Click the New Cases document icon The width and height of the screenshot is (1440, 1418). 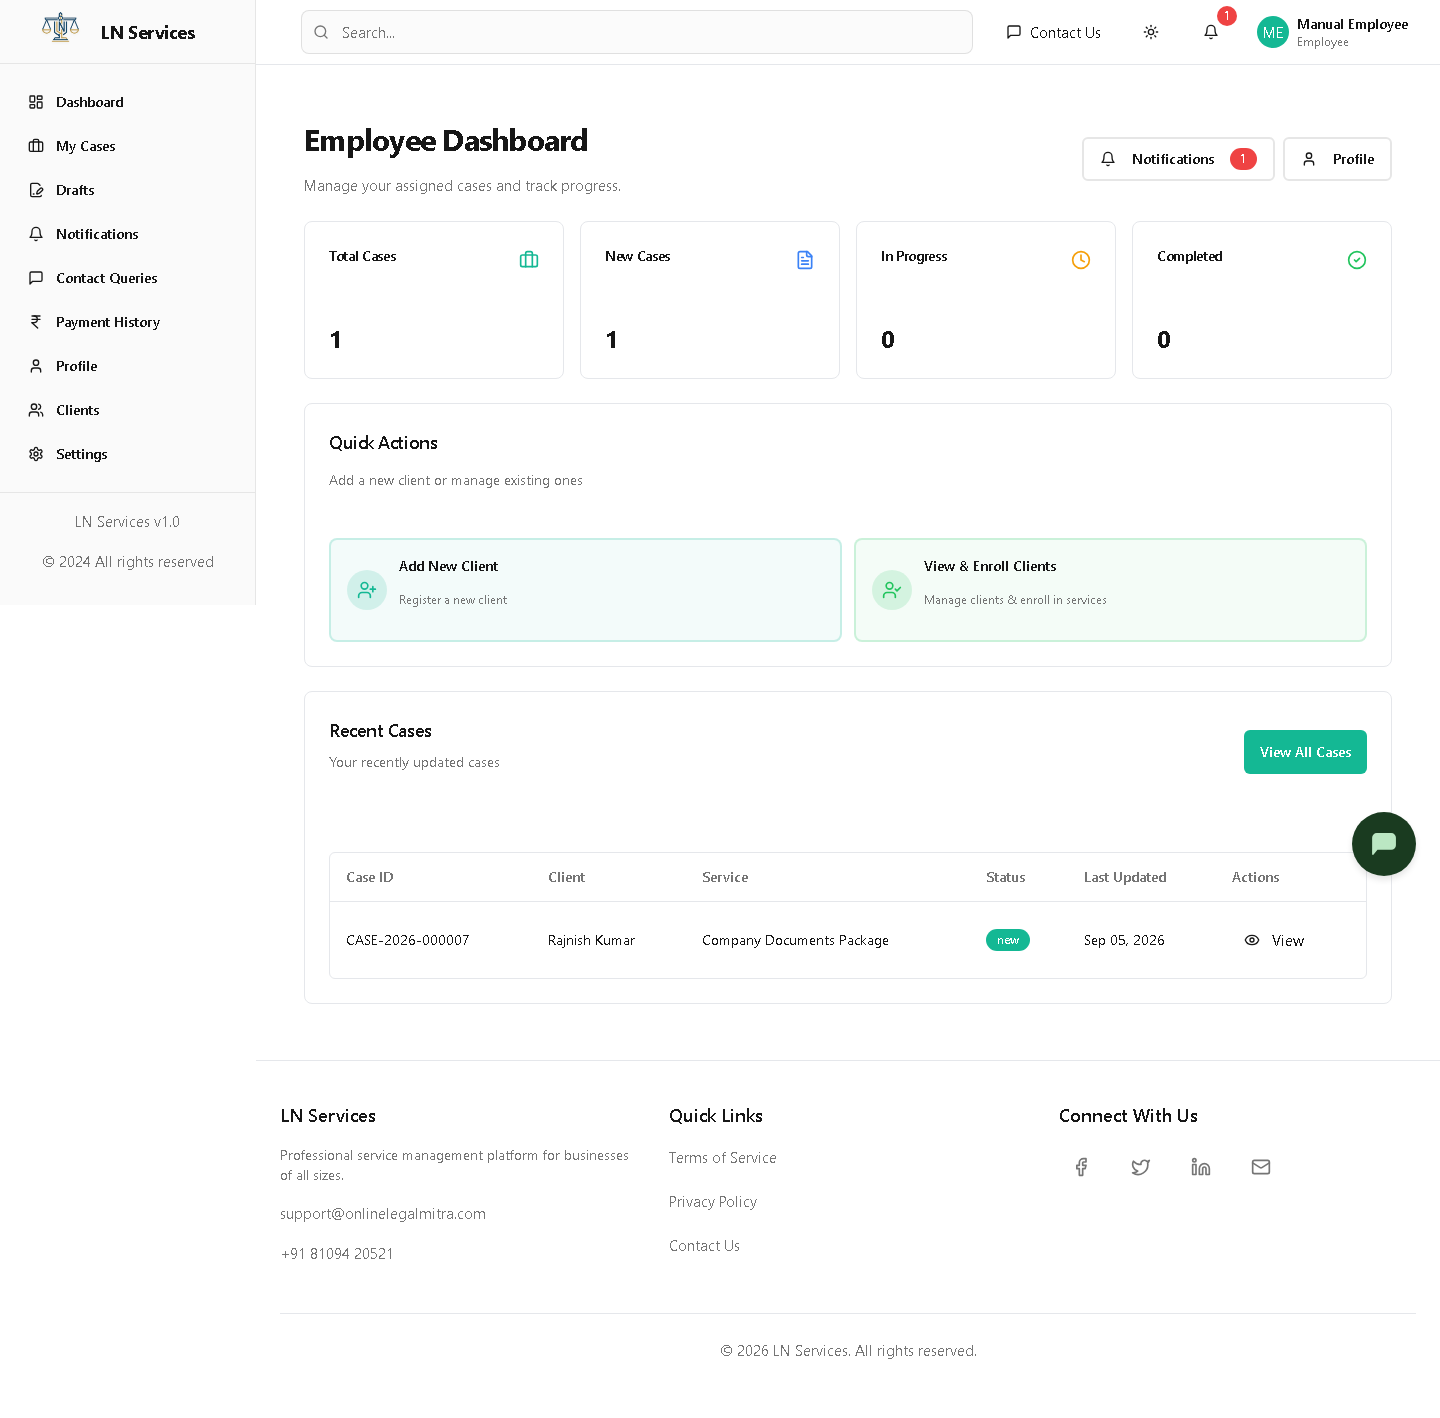point(805,260)
